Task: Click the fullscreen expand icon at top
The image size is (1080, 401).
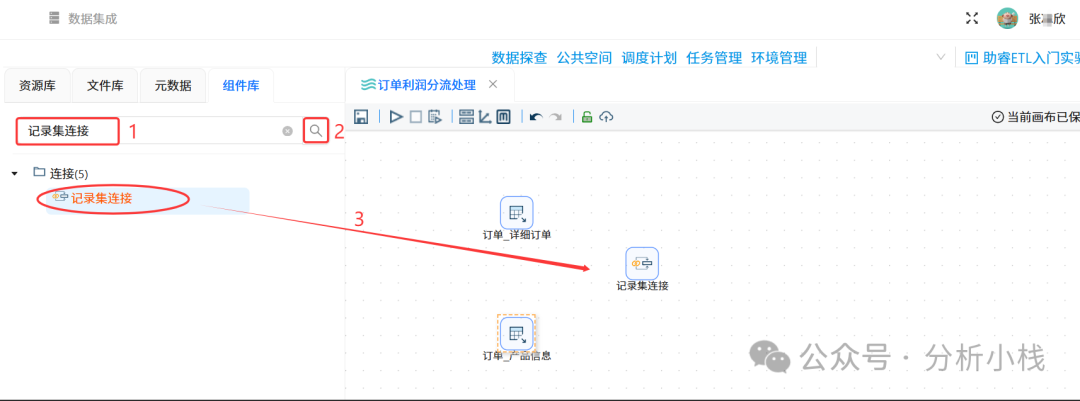Action: point(972,19)
